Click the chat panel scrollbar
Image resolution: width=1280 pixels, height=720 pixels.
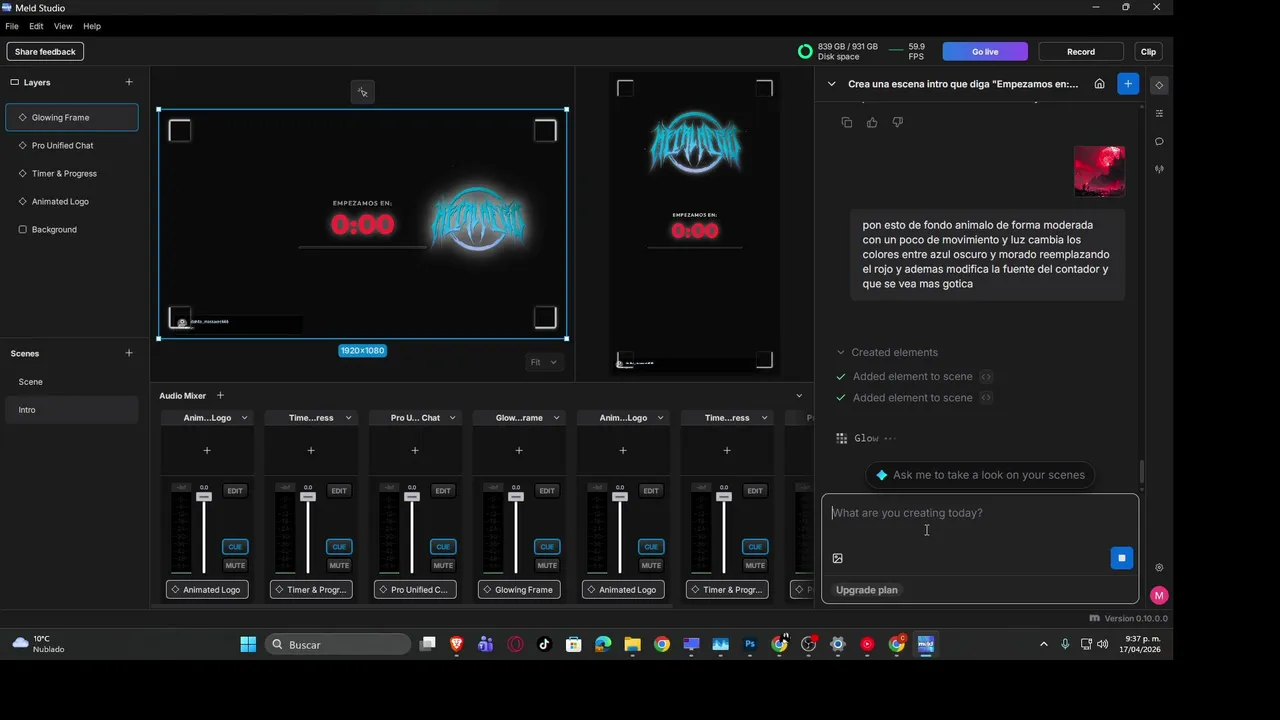click(1141, 470)
